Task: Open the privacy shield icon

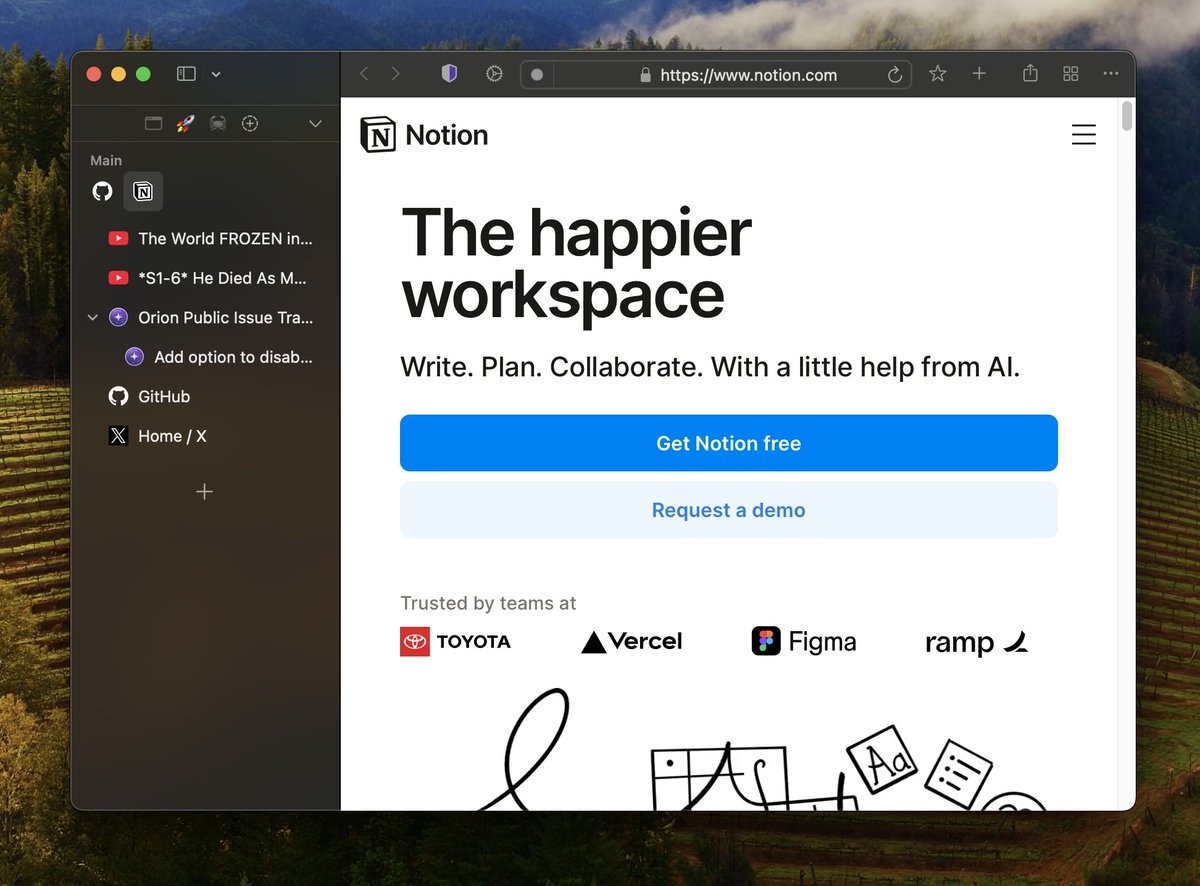Action: pyautogui.click(x=450, y=74)
